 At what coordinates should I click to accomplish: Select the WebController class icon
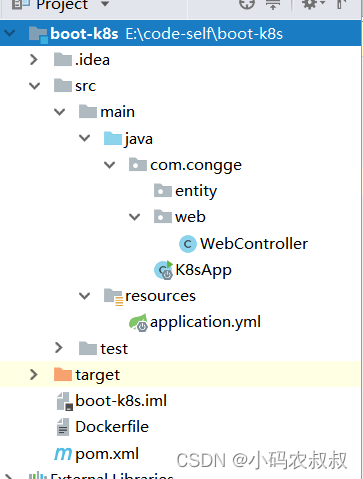[x=188, y=244]
